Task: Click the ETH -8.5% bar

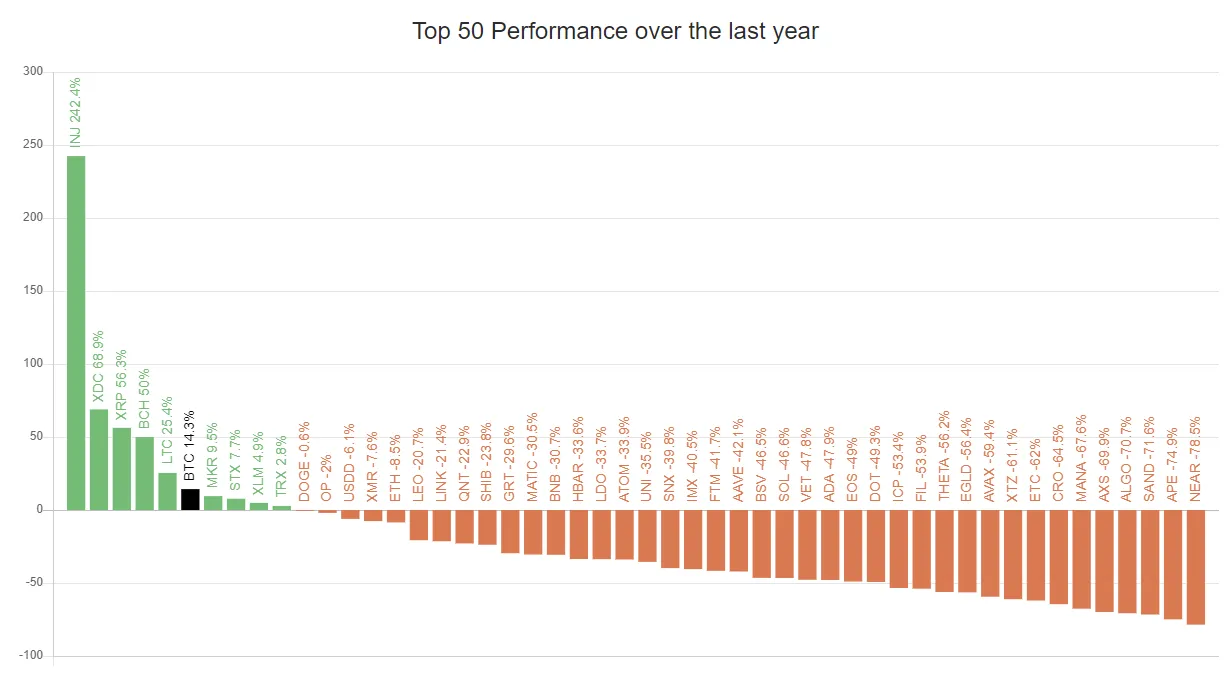Action: click(396, 516)
